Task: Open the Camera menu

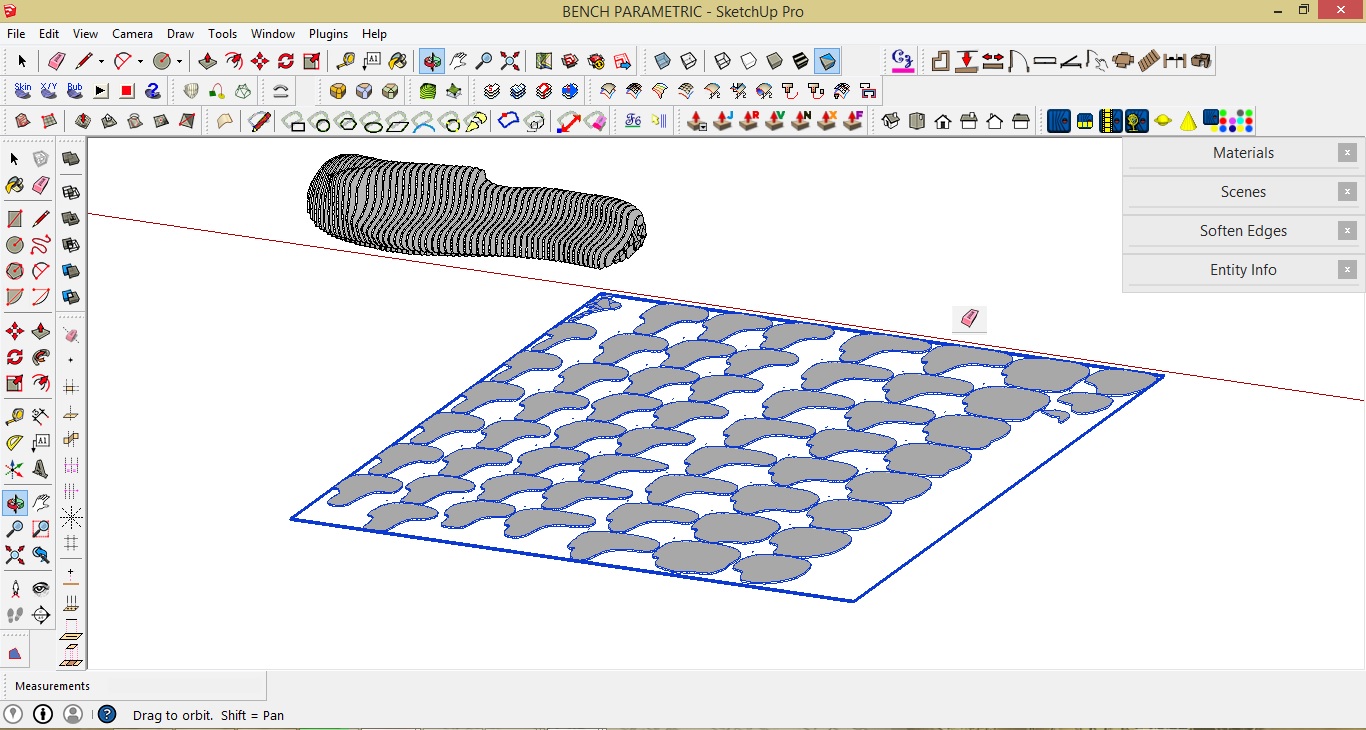Action: 132,33
